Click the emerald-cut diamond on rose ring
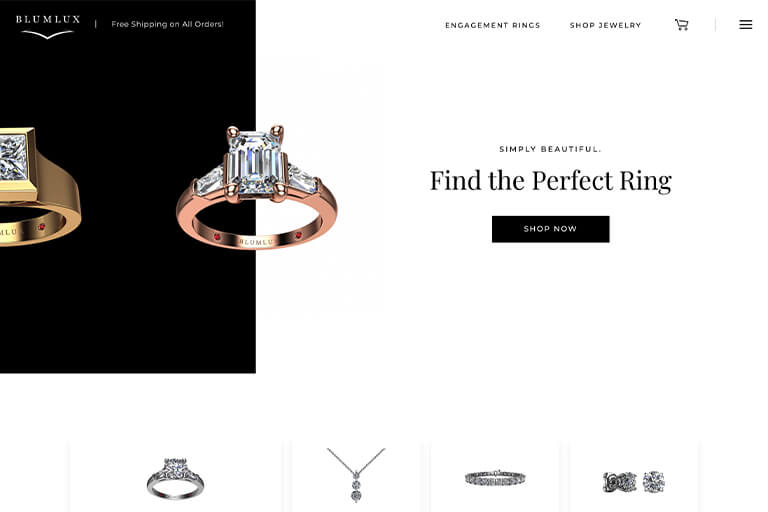 click(x=255, y=163)
